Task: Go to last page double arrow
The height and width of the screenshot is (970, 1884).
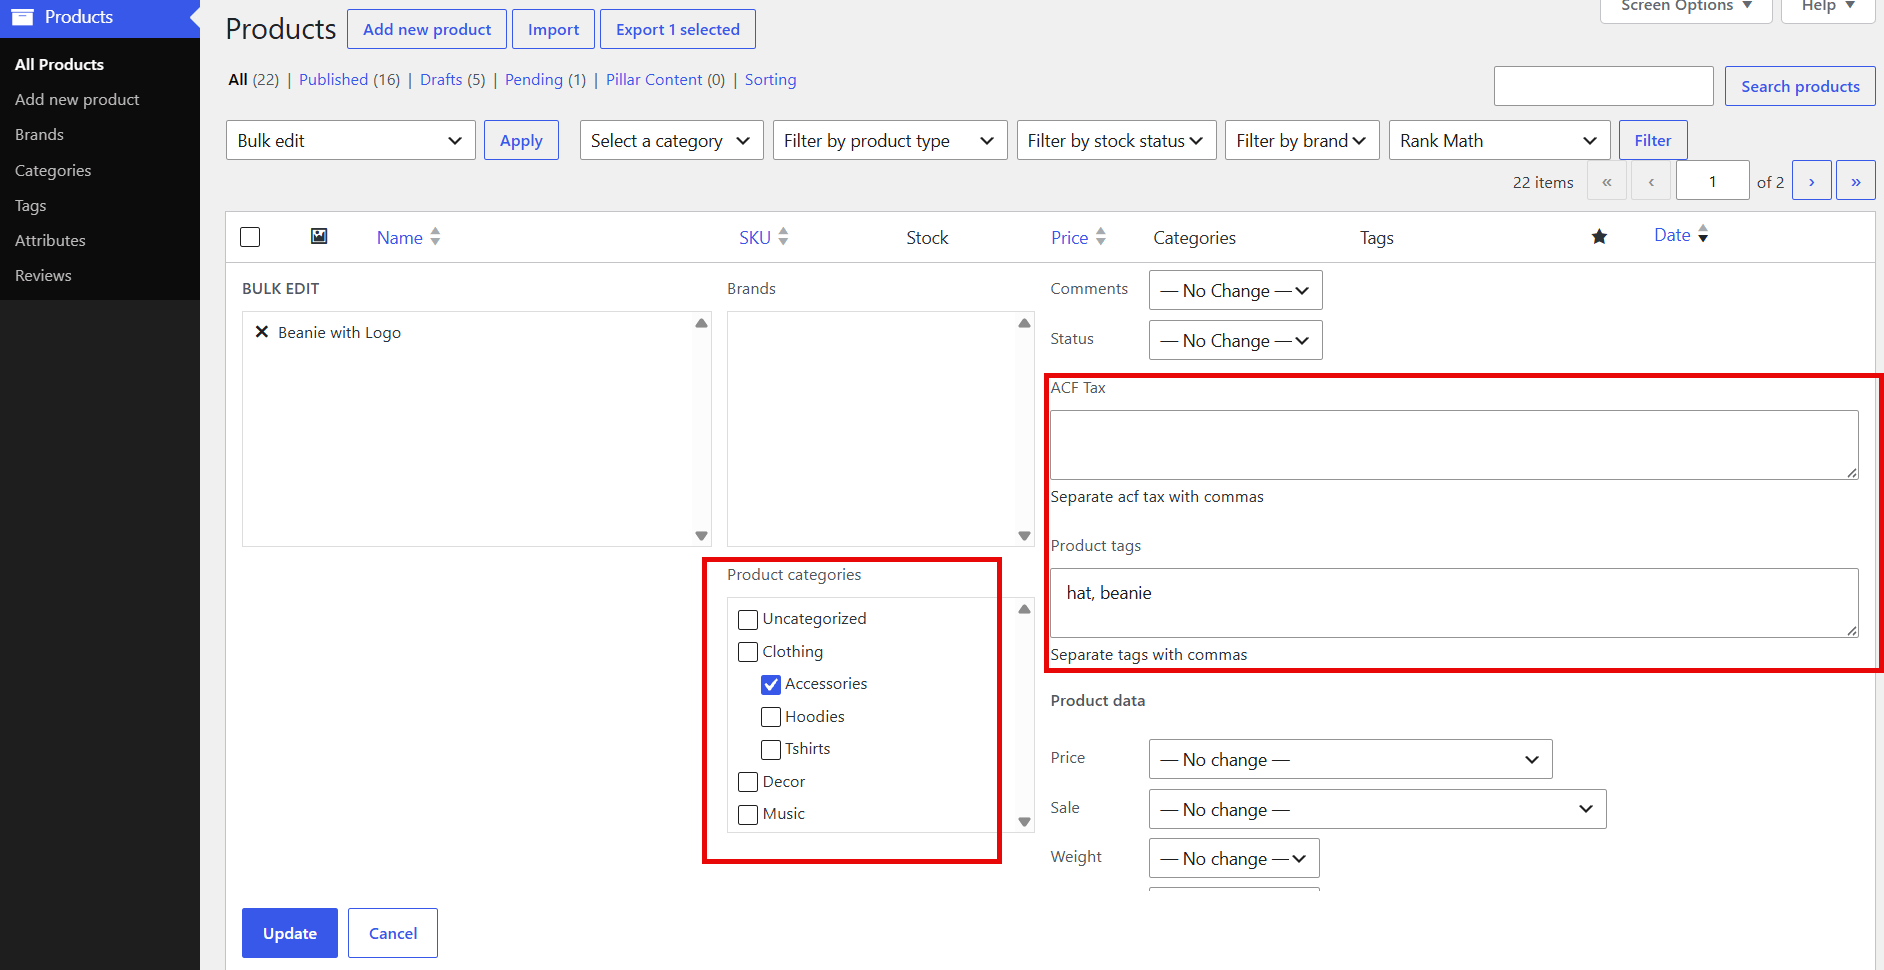Action: tap(1855, 181)
